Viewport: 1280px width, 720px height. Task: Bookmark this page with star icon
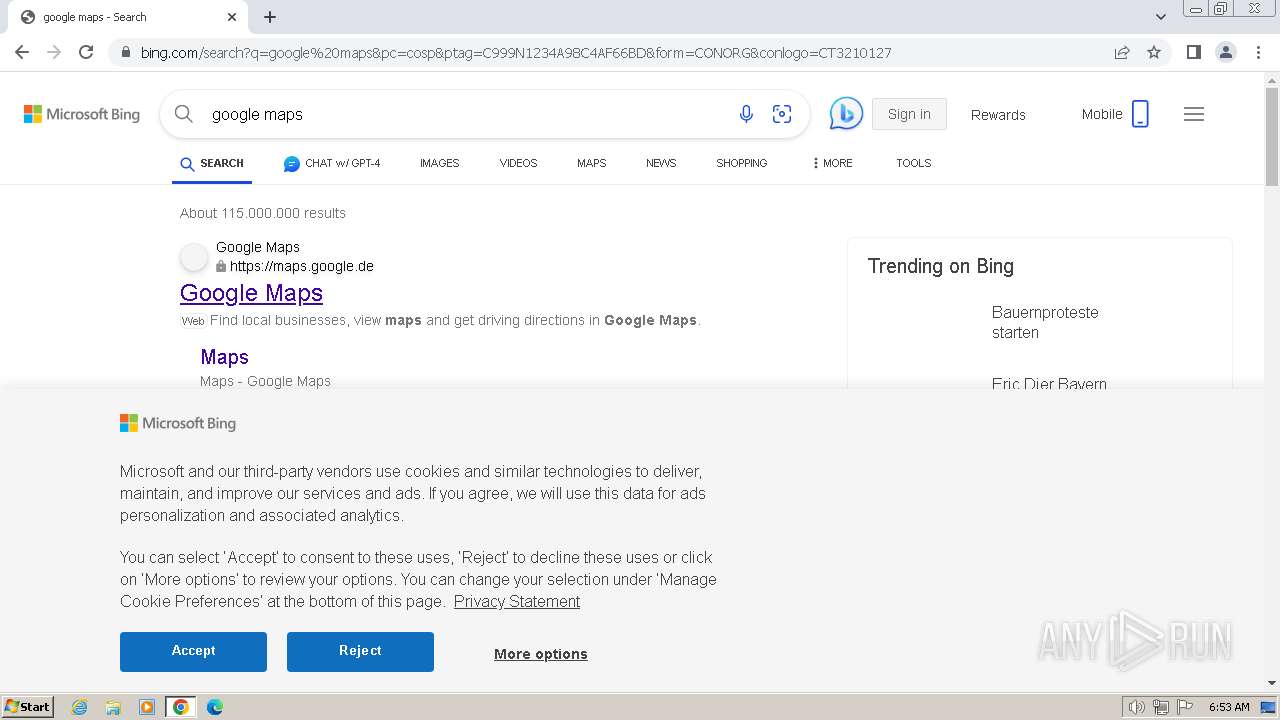pyautogui.click(x=1154, y=52)
